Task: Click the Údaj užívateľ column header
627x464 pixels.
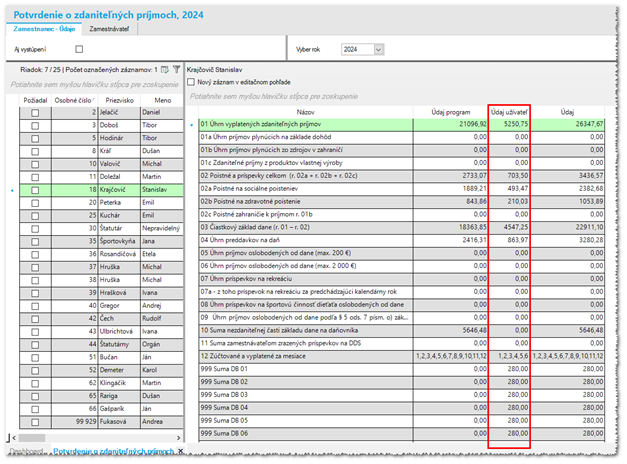Action: click(509, 112)
